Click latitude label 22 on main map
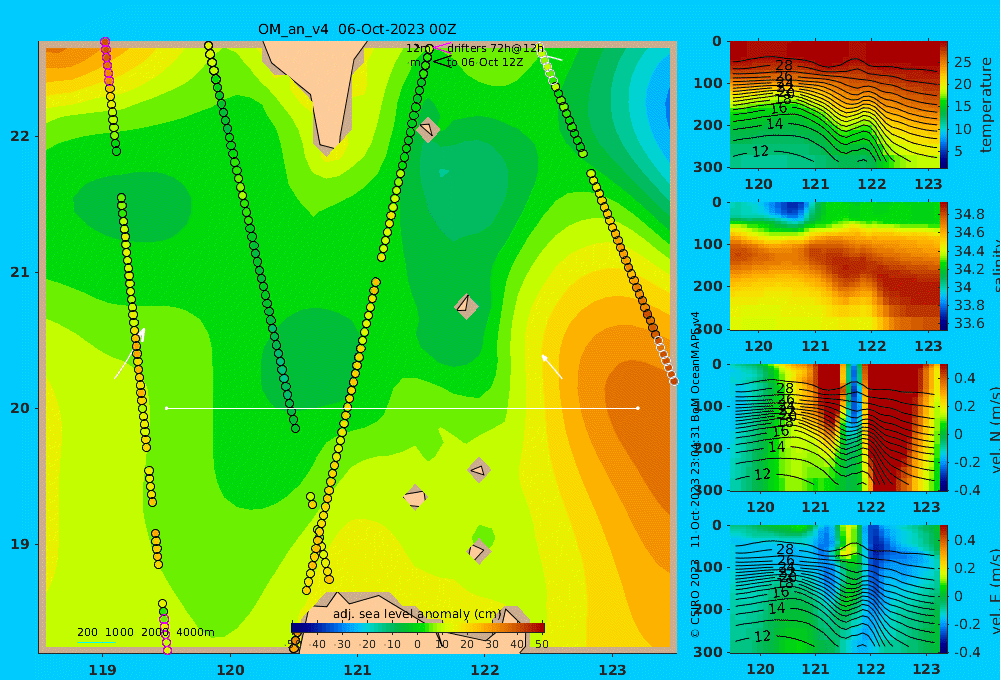 click(x=19, y=137)
